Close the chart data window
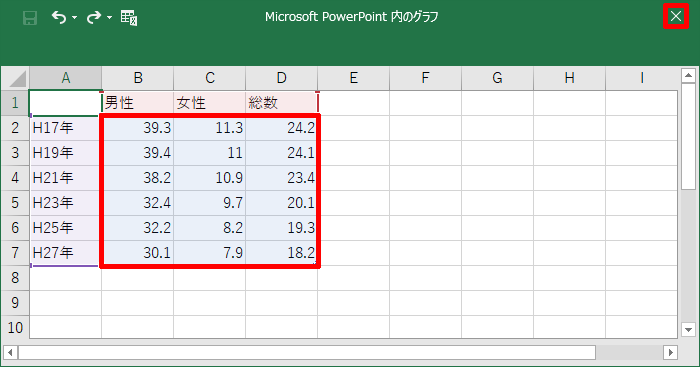The height and width of the screenshot is (367, 700). (676, 17)
